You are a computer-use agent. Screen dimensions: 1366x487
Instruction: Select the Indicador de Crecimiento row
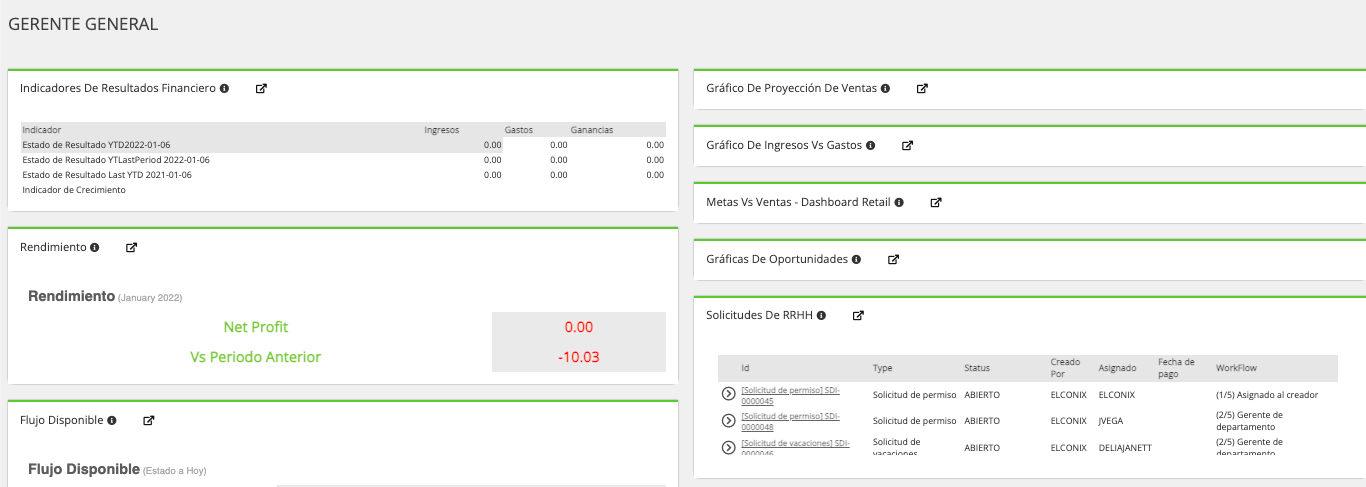click(343, 190)
